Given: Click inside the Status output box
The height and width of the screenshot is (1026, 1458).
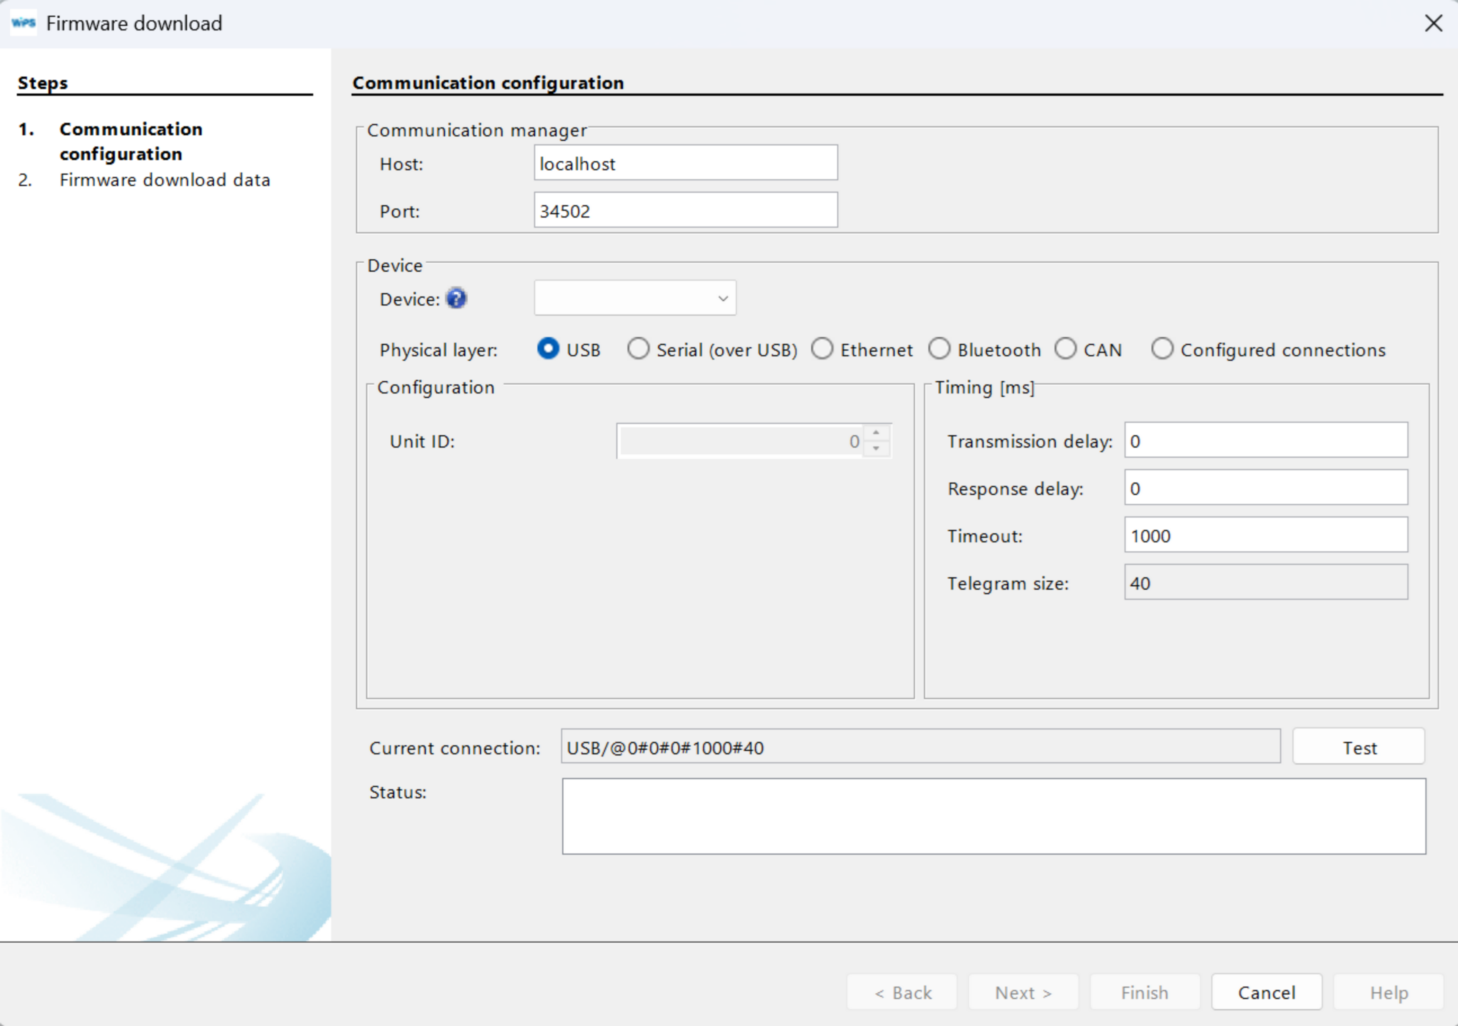Looking at the screenshot, I should [x=994, y=815].
